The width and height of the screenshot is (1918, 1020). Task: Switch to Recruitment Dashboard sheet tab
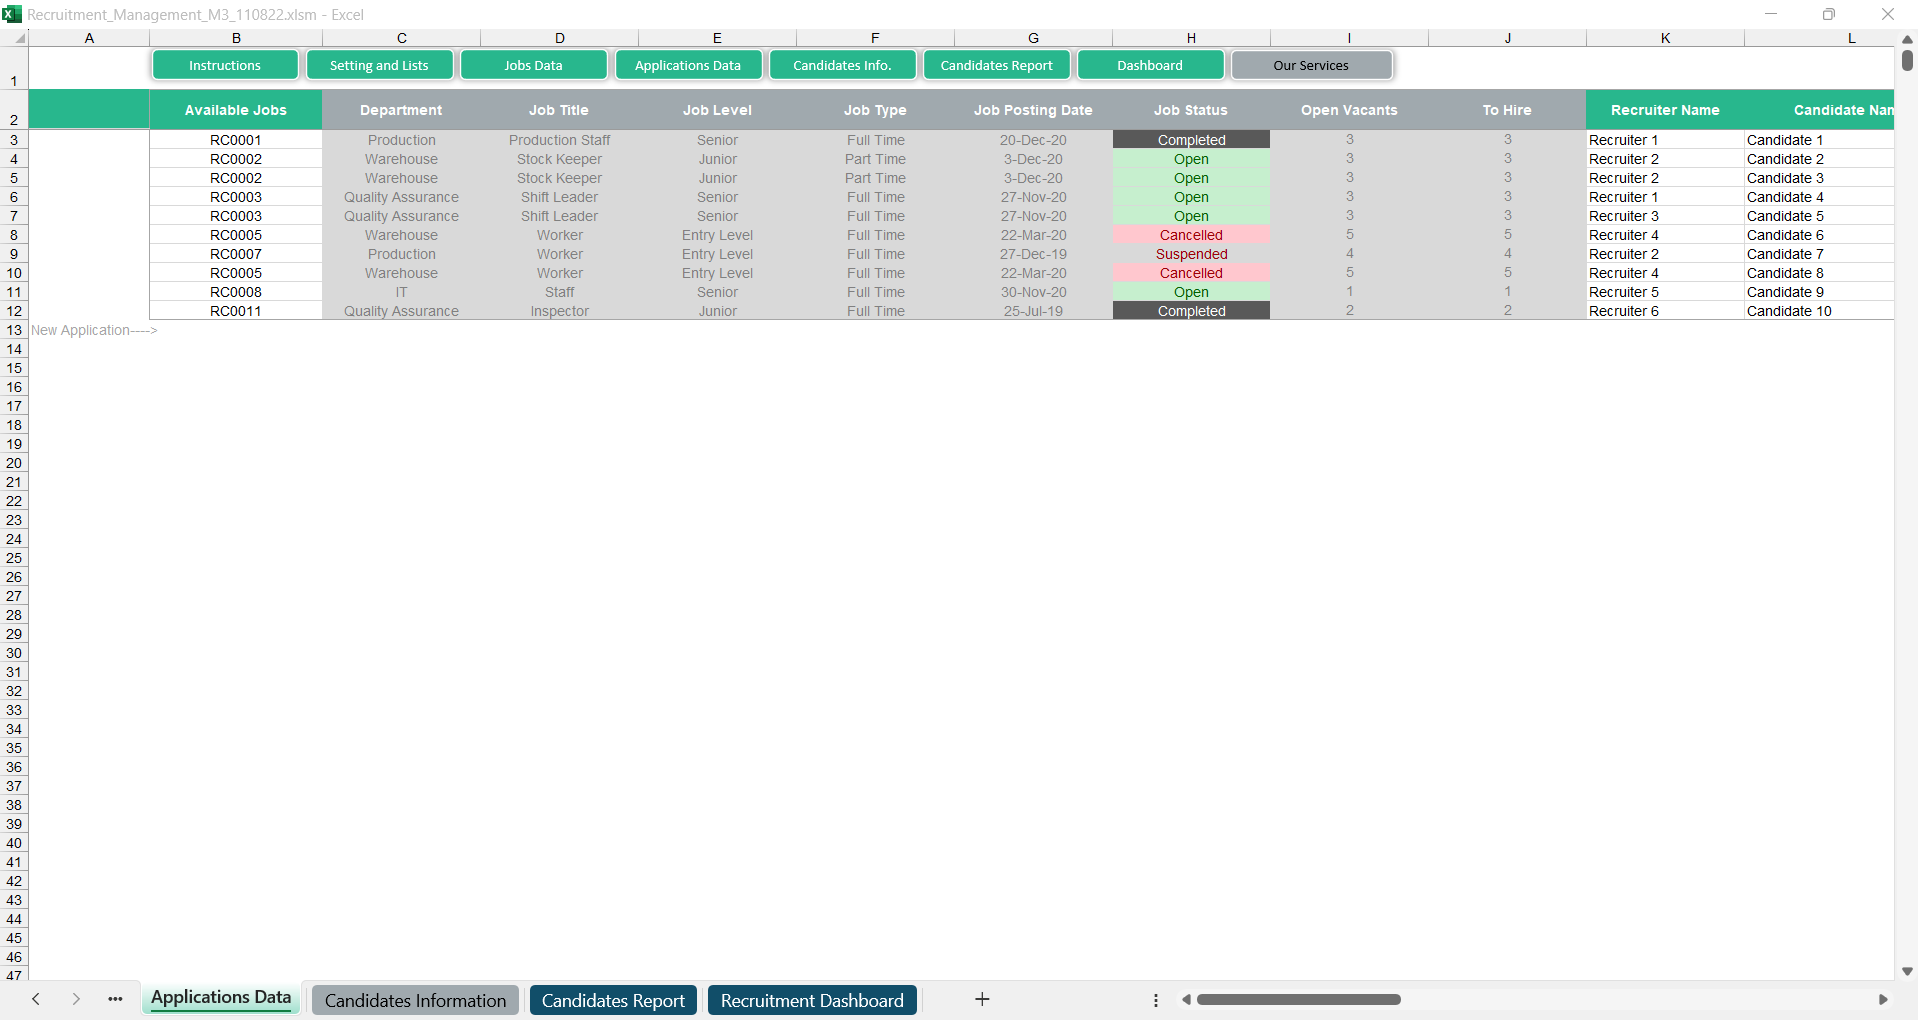(811, 1000)
